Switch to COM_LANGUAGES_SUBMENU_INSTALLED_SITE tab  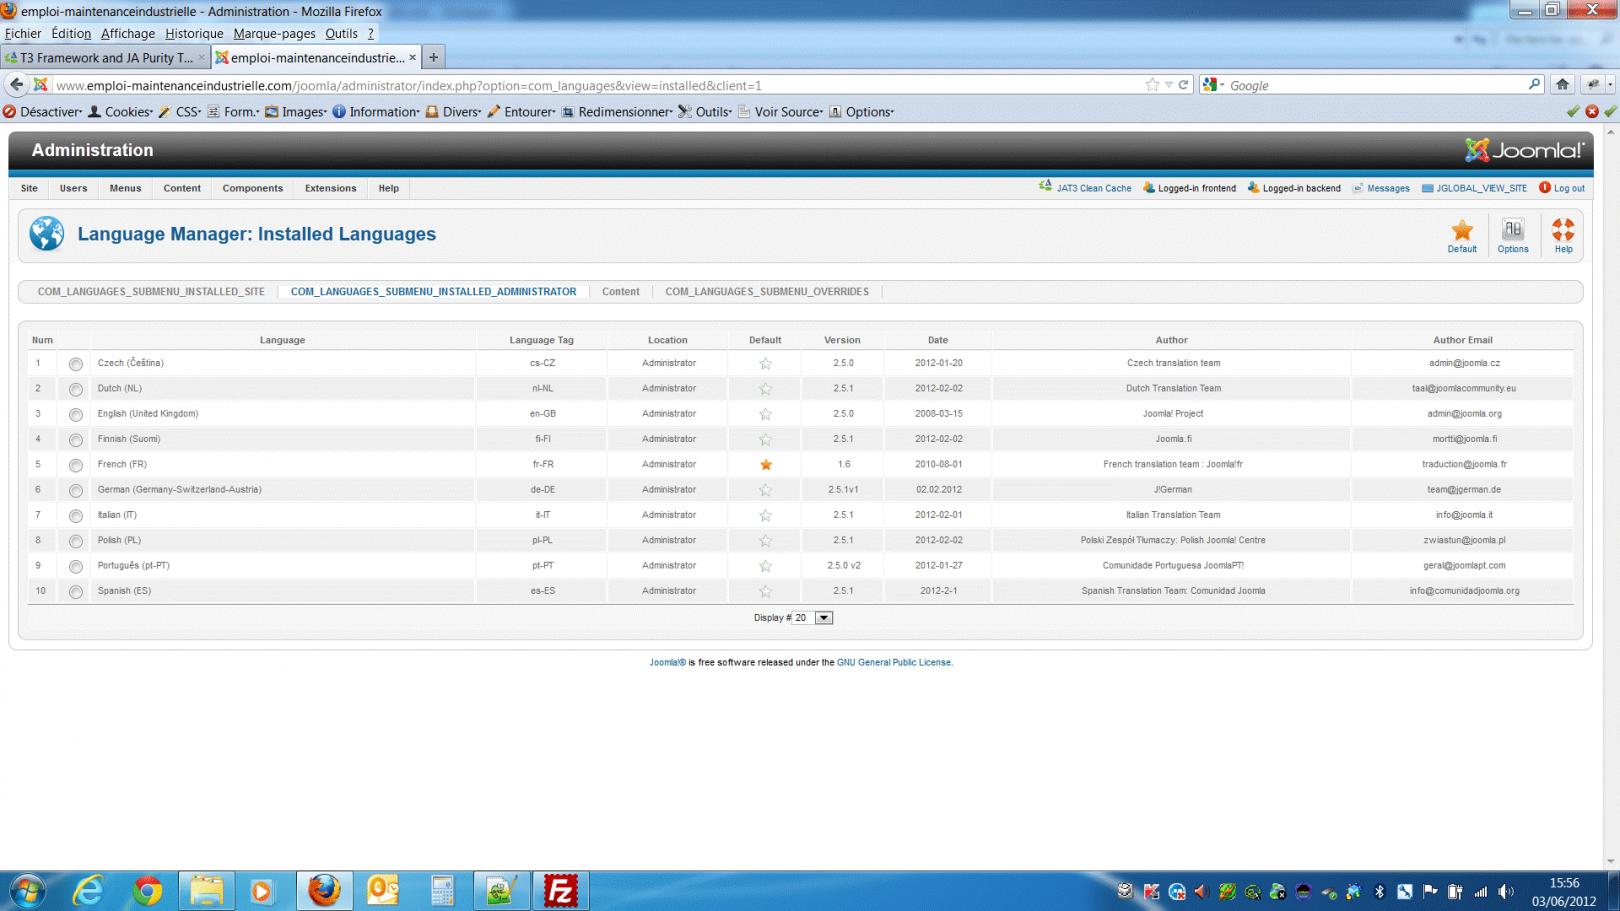pyautogui.click(x=151, y=292)
